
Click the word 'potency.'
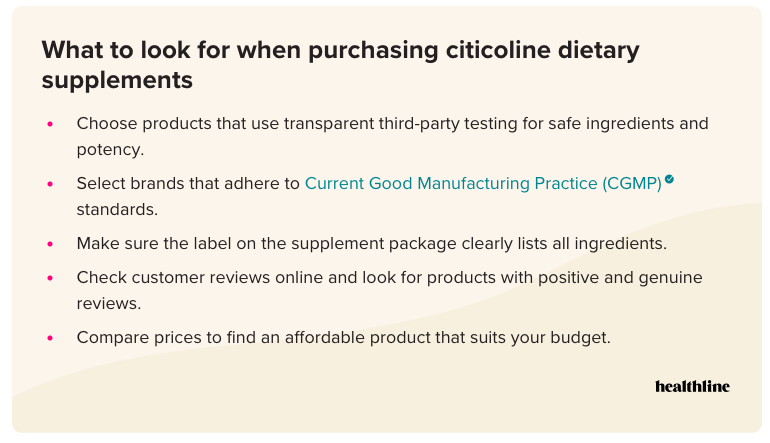[110, 150]
